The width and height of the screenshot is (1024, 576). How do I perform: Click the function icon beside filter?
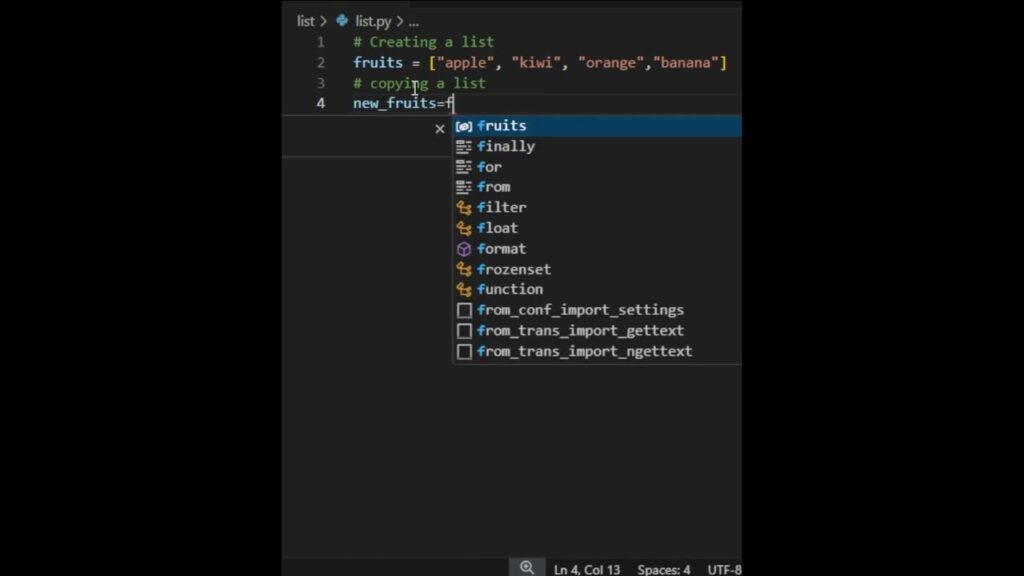(464, 207)
